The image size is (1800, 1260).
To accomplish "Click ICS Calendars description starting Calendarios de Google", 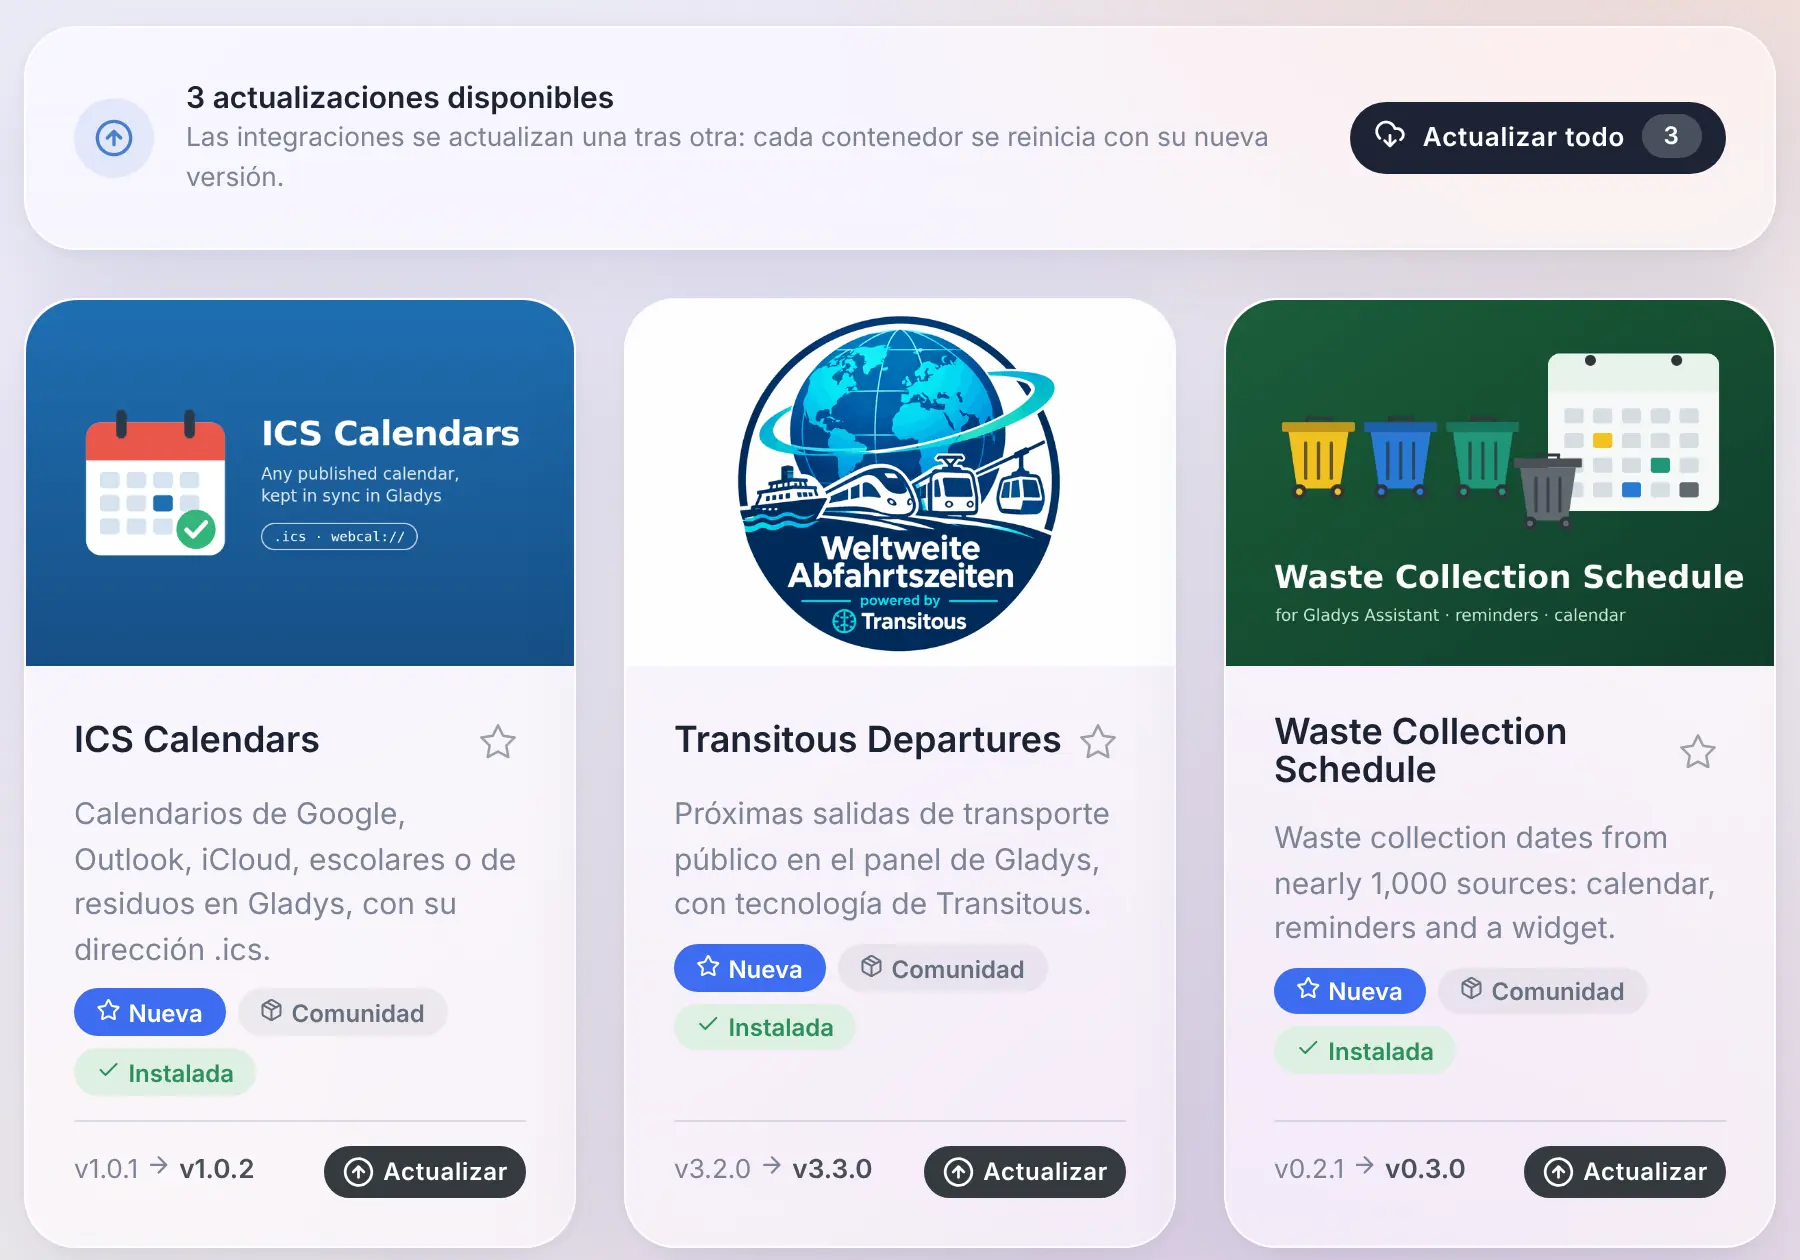I will pos(295,881).
